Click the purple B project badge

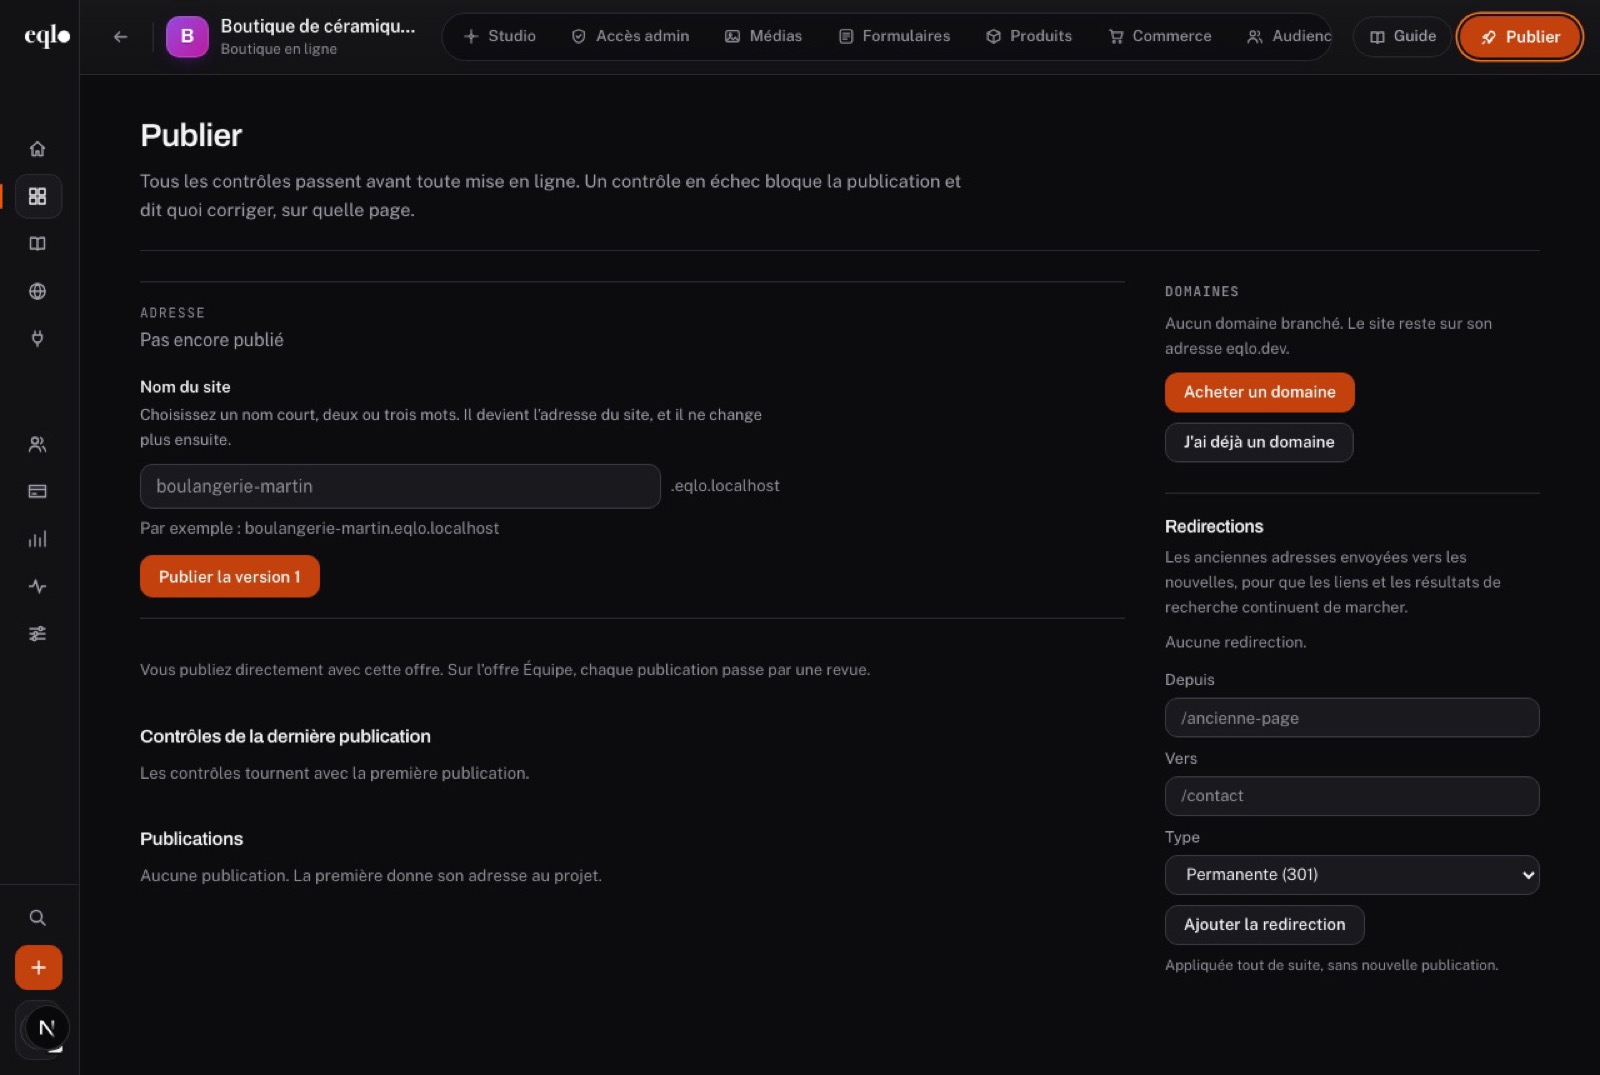pyautogui.click(x=187, y=37)
